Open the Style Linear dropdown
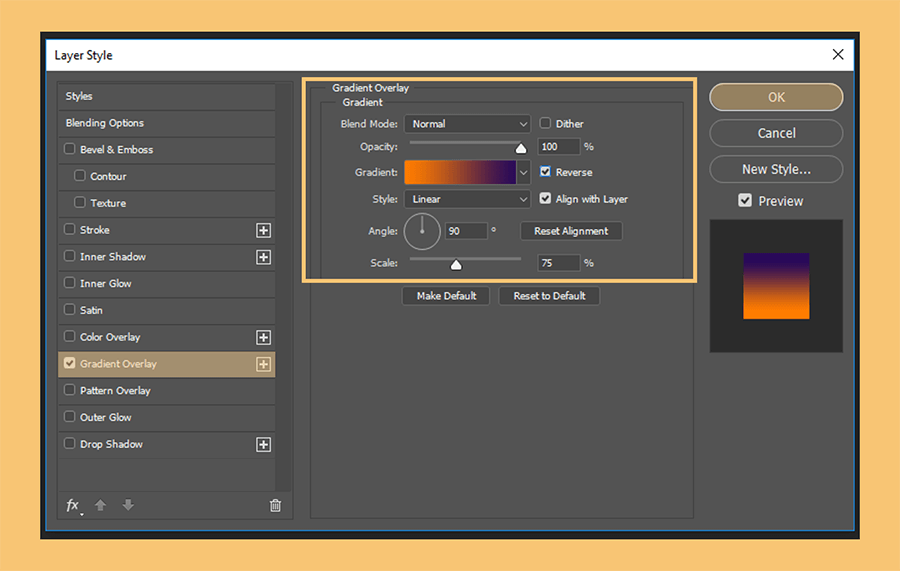 (x=467, y=199)
